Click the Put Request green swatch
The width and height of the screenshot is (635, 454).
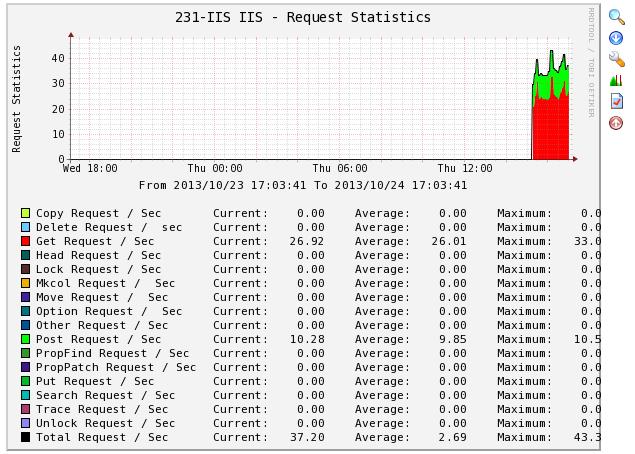(x=26, y=381)
